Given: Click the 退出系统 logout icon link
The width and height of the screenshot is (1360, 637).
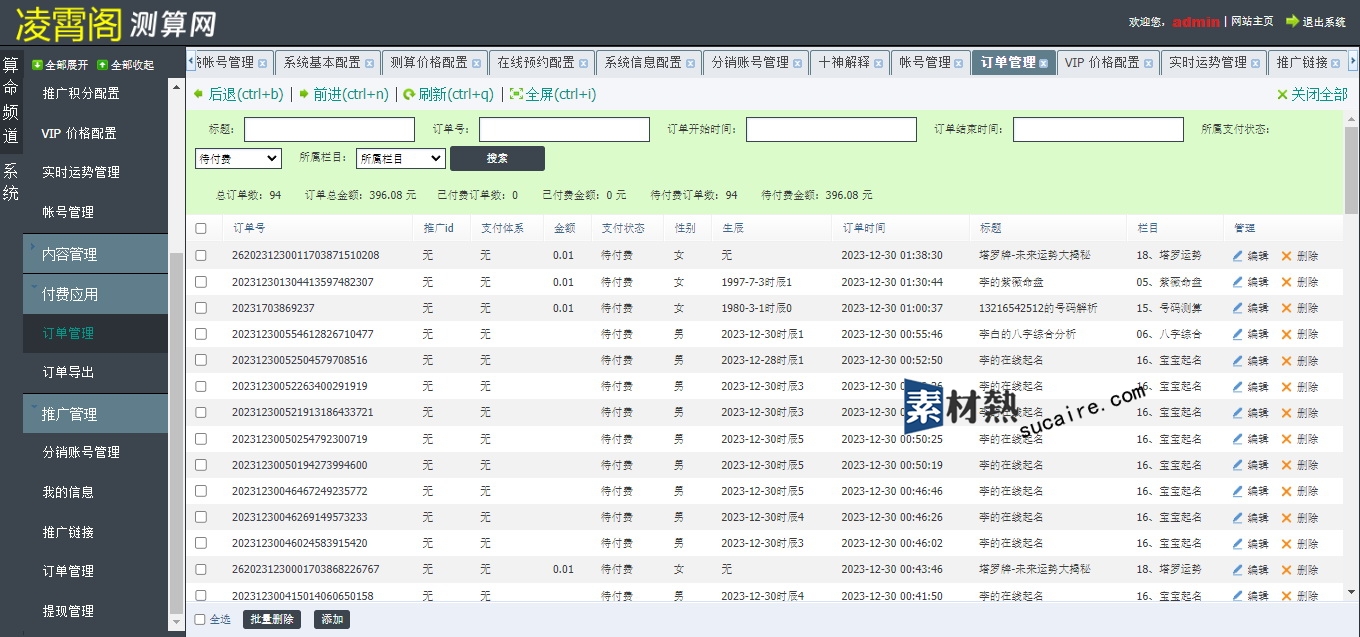Looking at the screenshot, I should coord(1315,21).
